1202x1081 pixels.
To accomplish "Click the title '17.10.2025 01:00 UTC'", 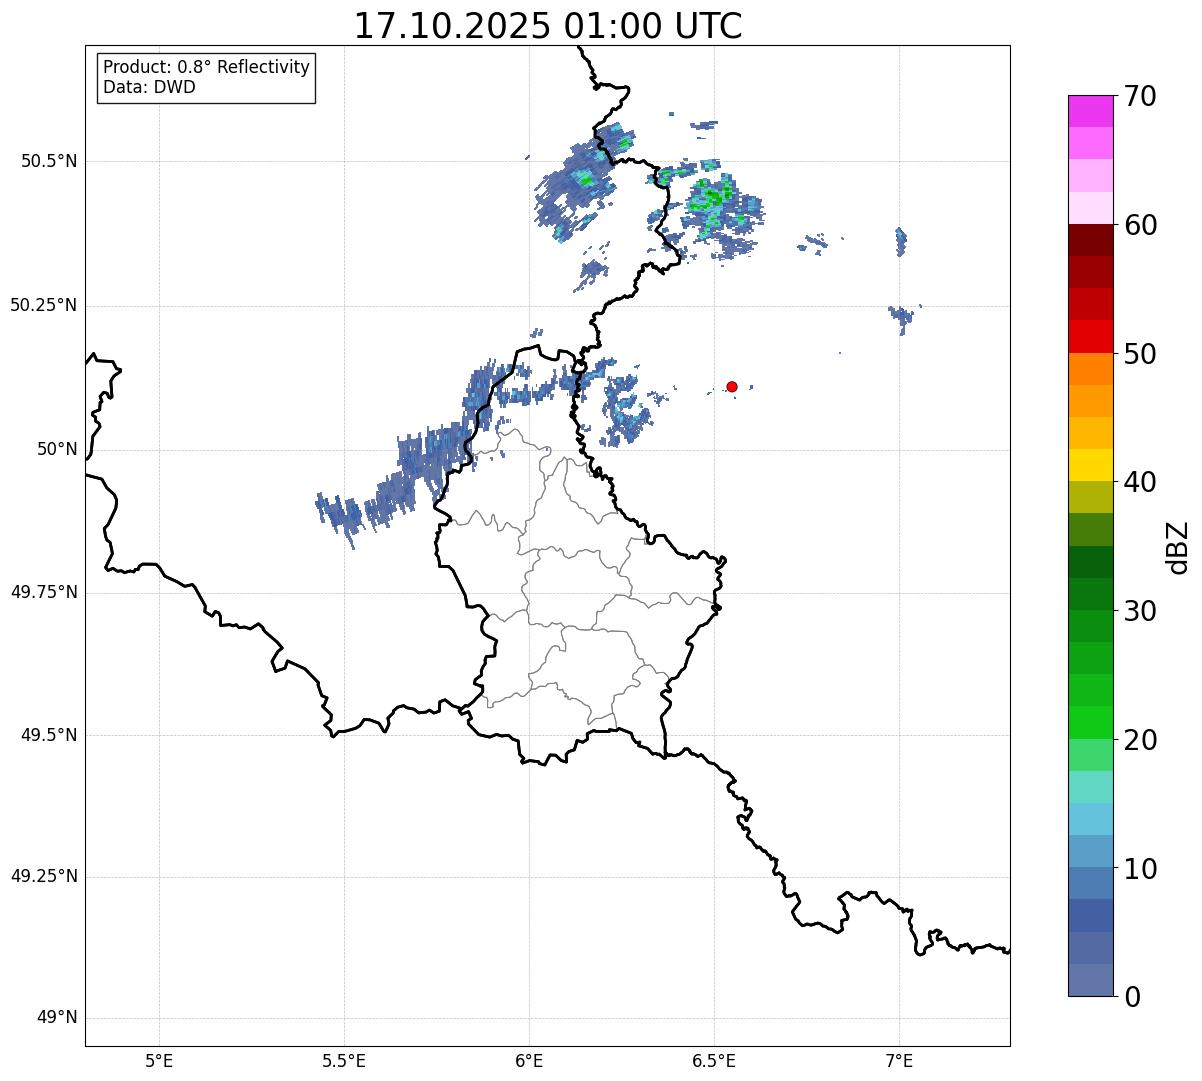I will (548, 26).
